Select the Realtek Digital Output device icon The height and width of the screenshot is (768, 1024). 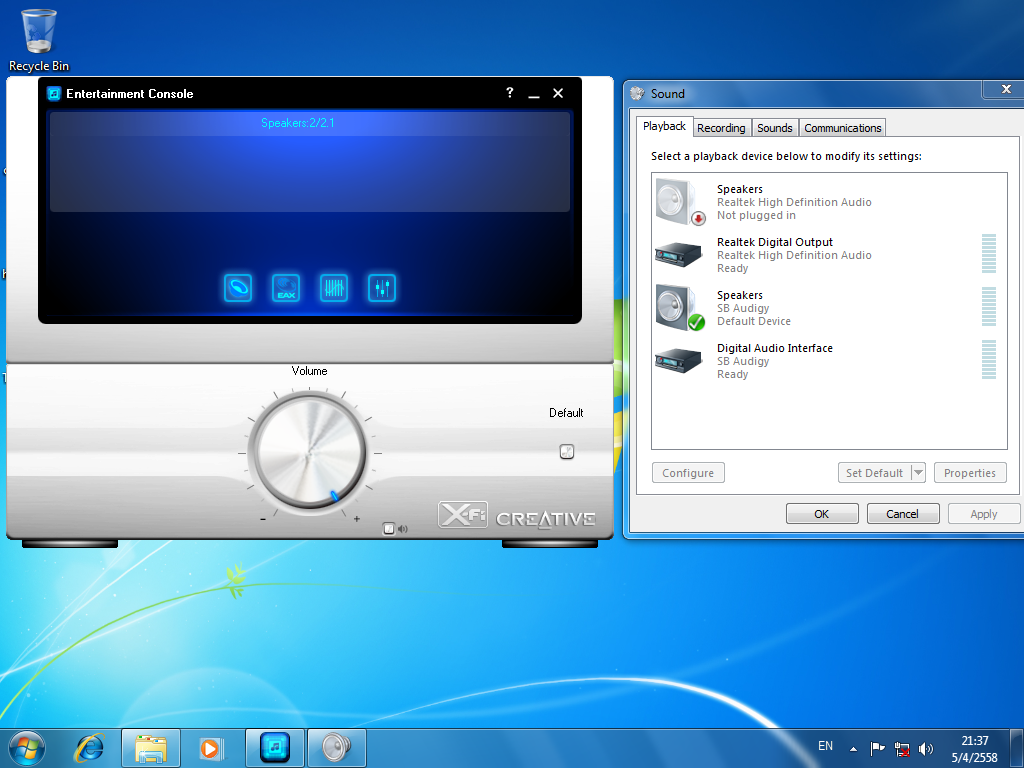pos(679,255)
